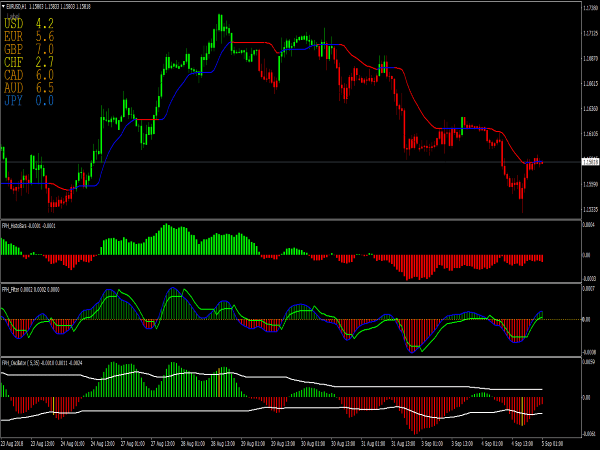
Task: Select the blue JPY currency label
Action: pos(14,101)
